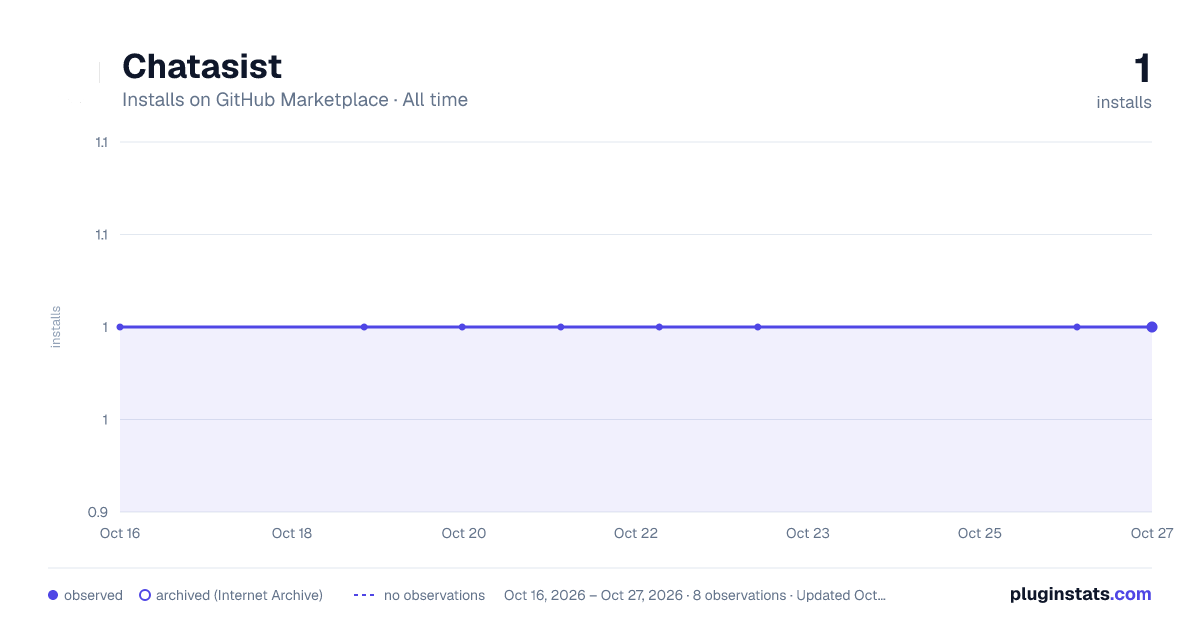This screenshot has height=630, width=1200.
Task: Click the 'observed' legend label
Action: tap(93, 595)
